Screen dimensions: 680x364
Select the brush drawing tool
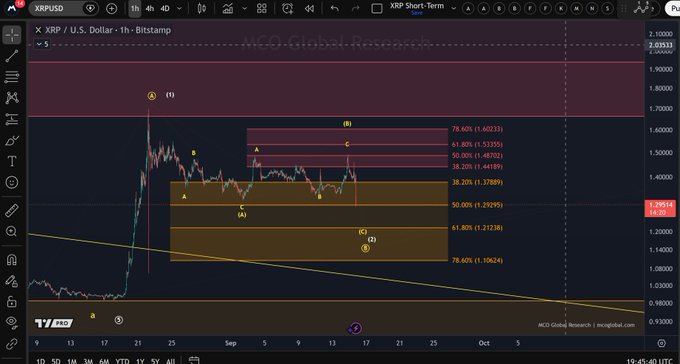12,141
